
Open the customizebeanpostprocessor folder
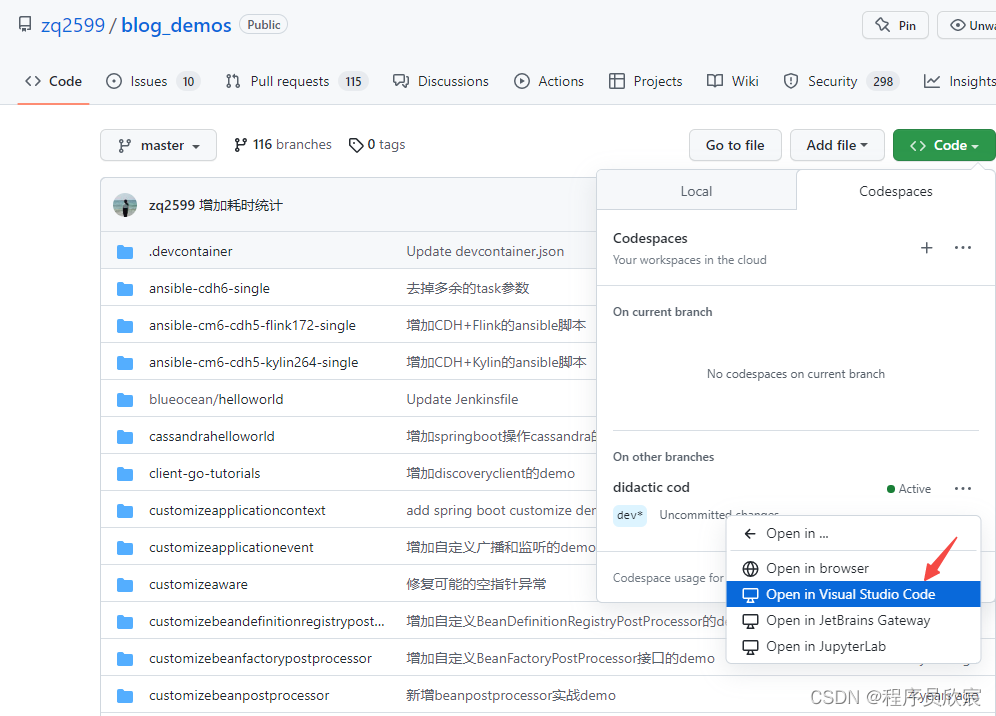pos(239,696)
